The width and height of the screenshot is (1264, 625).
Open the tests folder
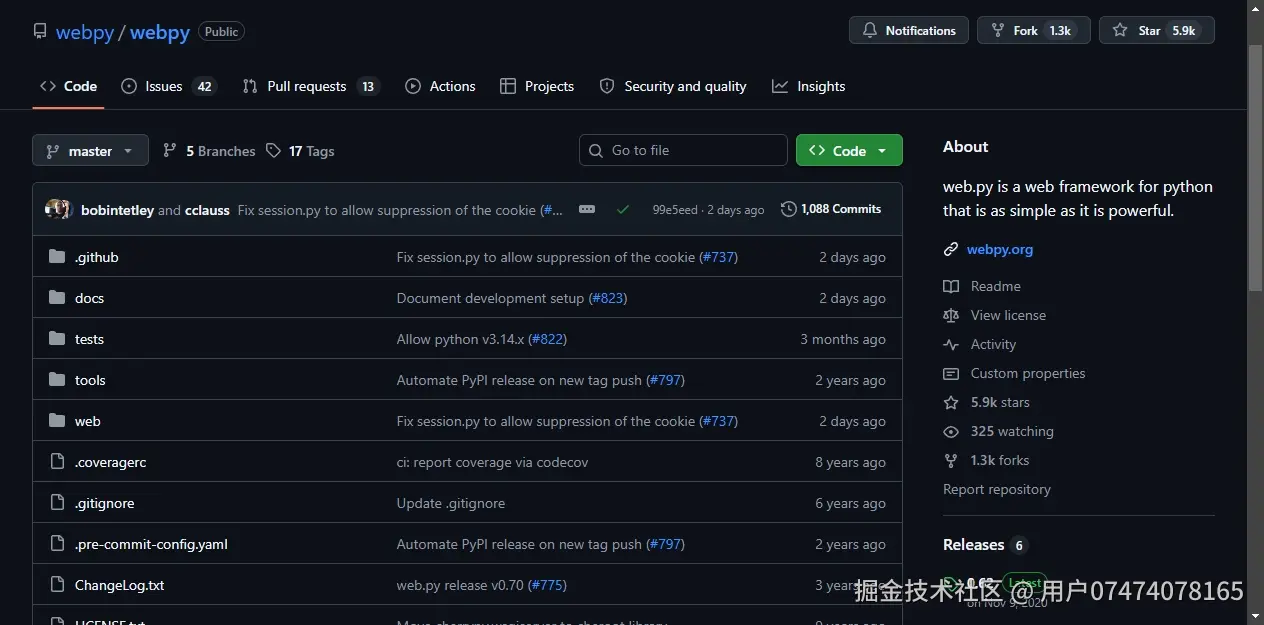[89, 339]
